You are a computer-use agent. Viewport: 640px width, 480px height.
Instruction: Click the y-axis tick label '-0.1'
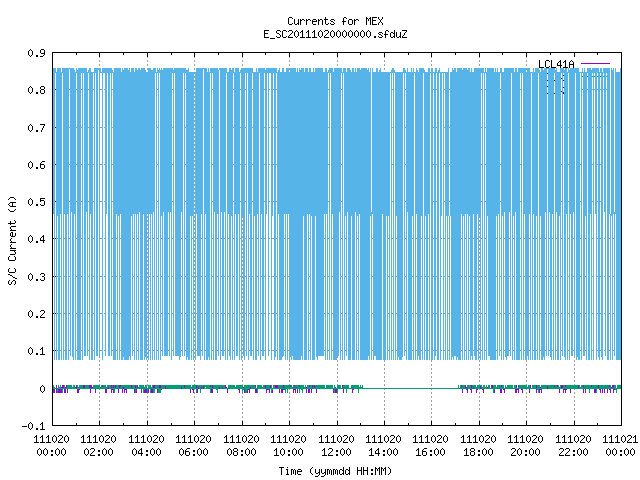33,426
